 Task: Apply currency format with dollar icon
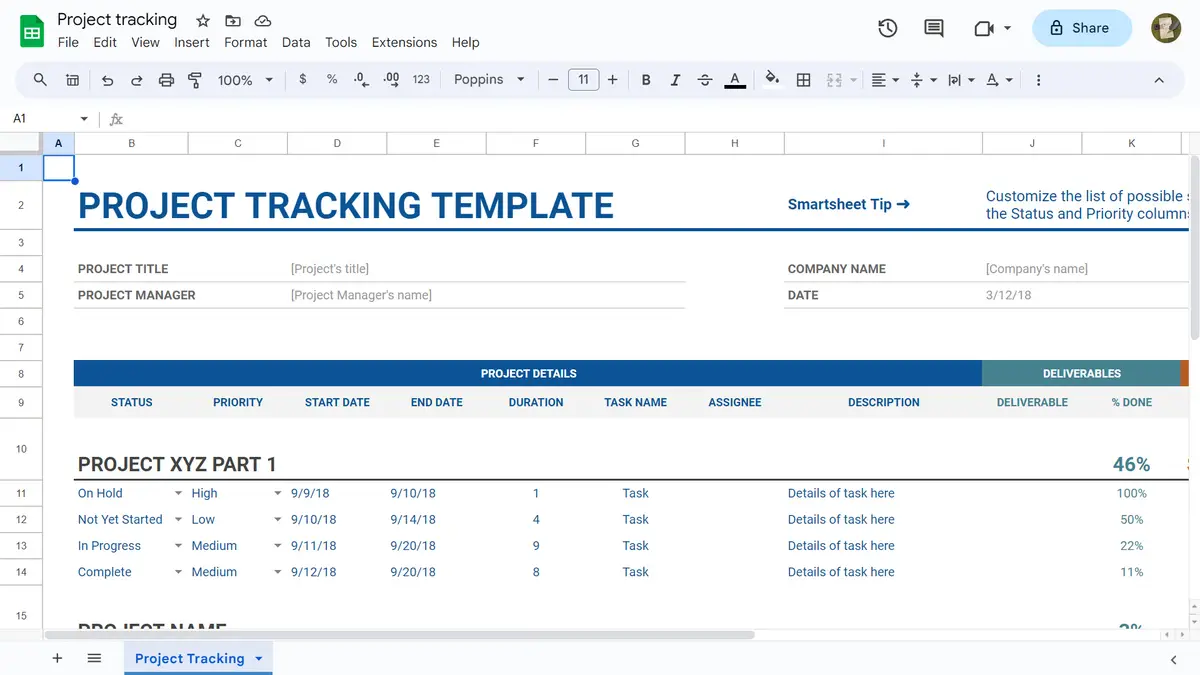[x=303, y=80]
